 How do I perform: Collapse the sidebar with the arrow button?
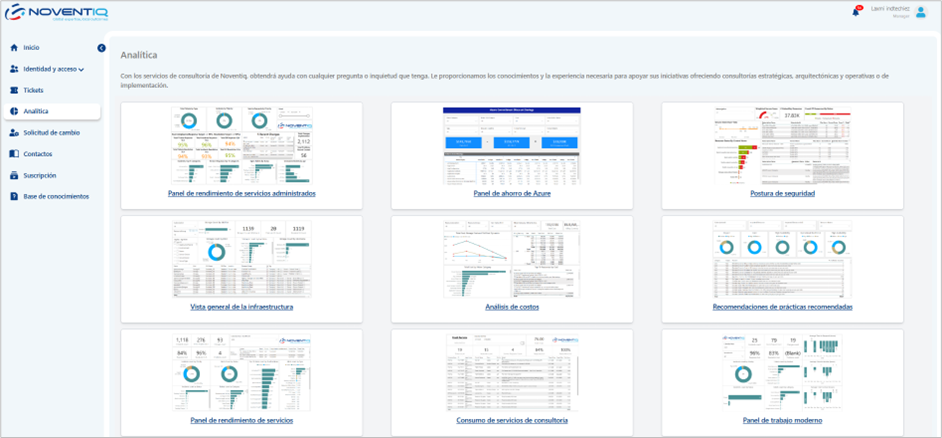(101, 48)
